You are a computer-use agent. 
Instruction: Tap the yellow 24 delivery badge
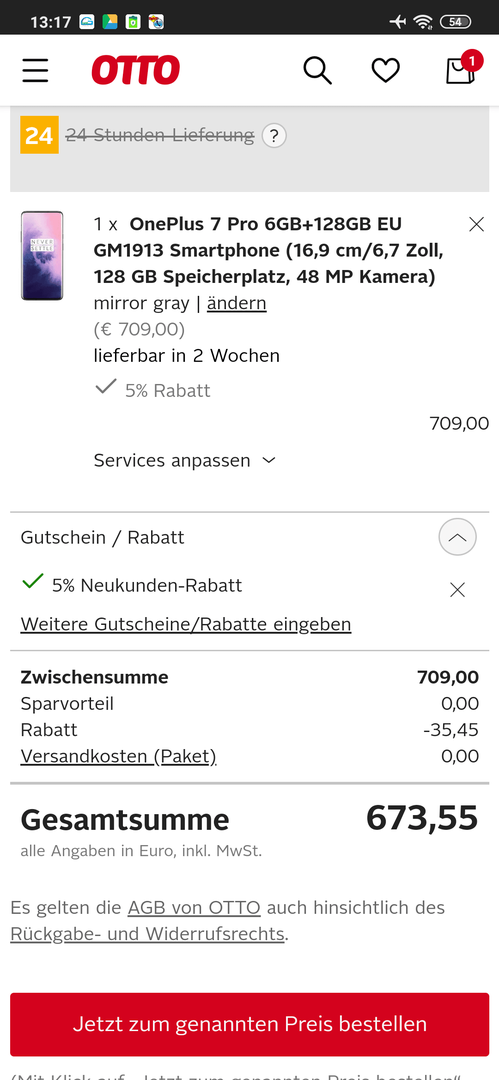click(x=39, y=135)
